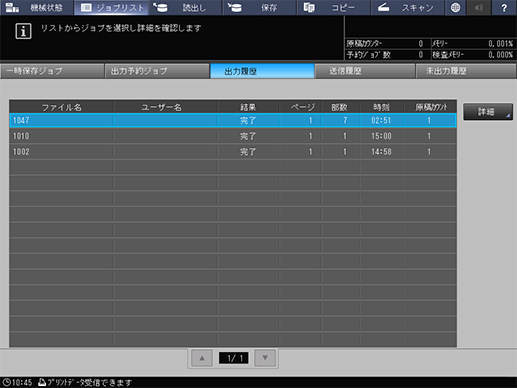Viewport: 517px width, 388px height.
Task: Click the ページ column header
Action: (x=303, y=107)
